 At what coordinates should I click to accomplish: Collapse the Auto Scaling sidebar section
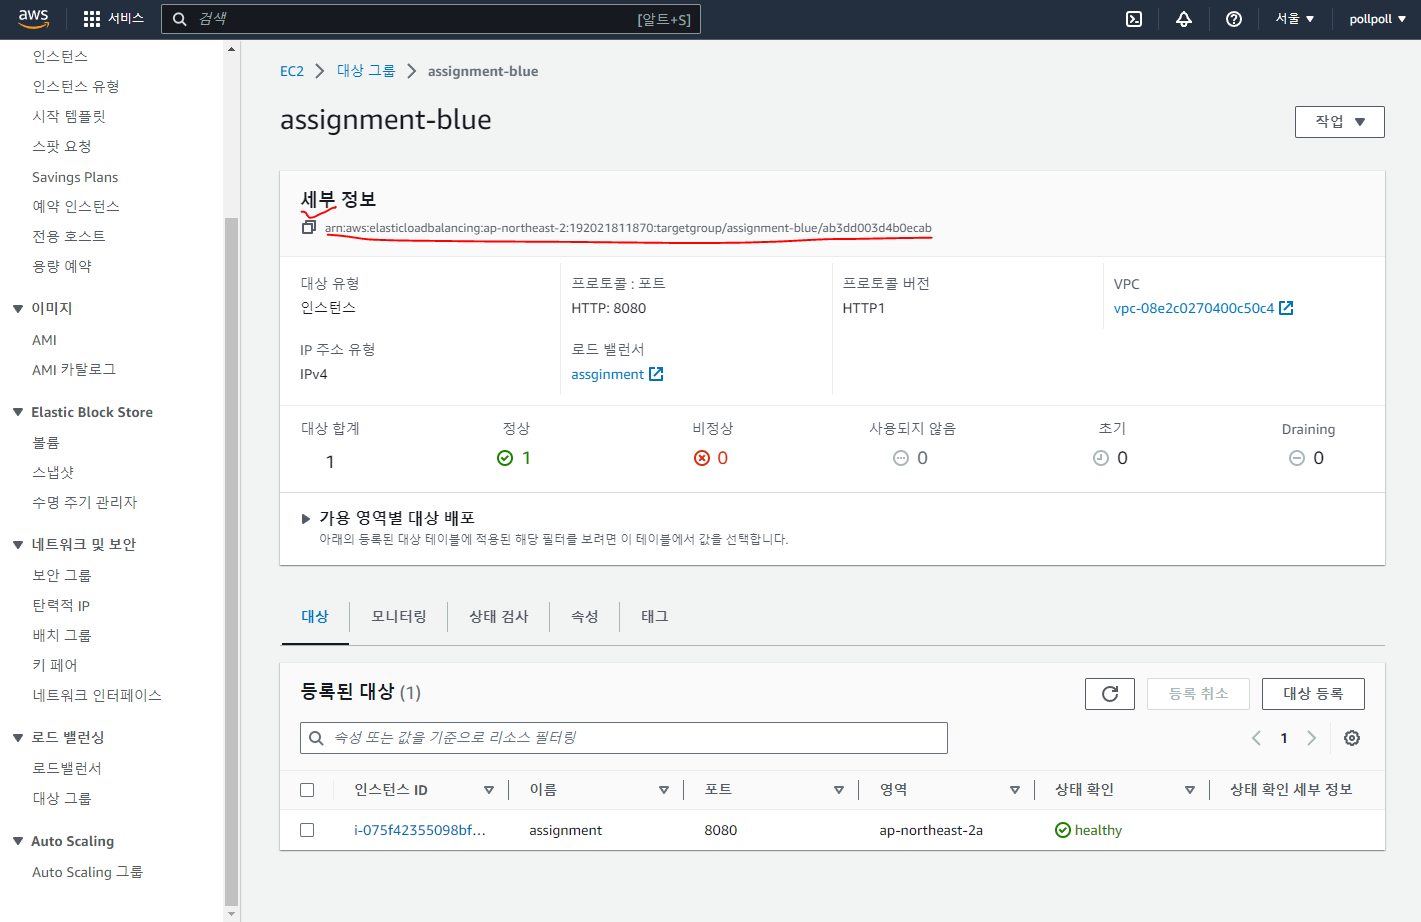(18, 841)
